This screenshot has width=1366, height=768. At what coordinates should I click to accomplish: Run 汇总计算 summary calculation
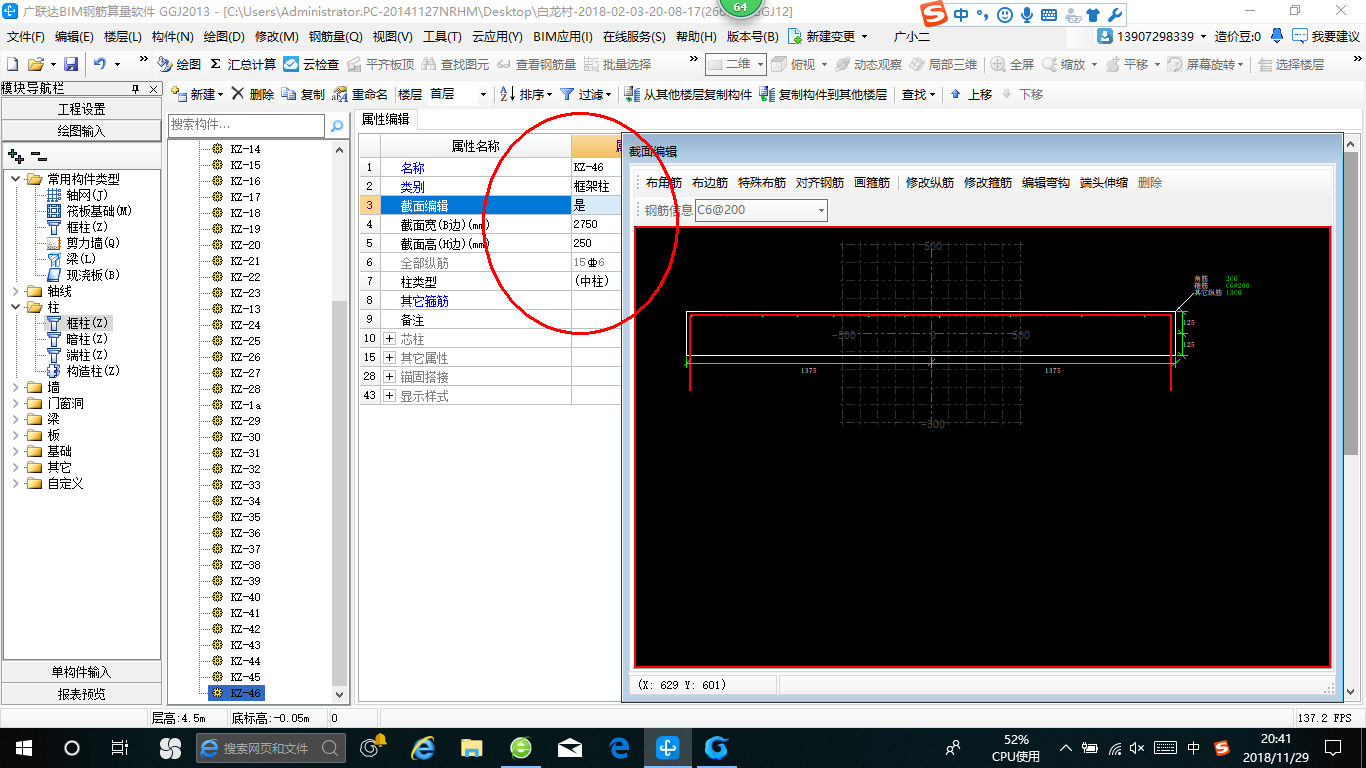click(x=242, y=64)
